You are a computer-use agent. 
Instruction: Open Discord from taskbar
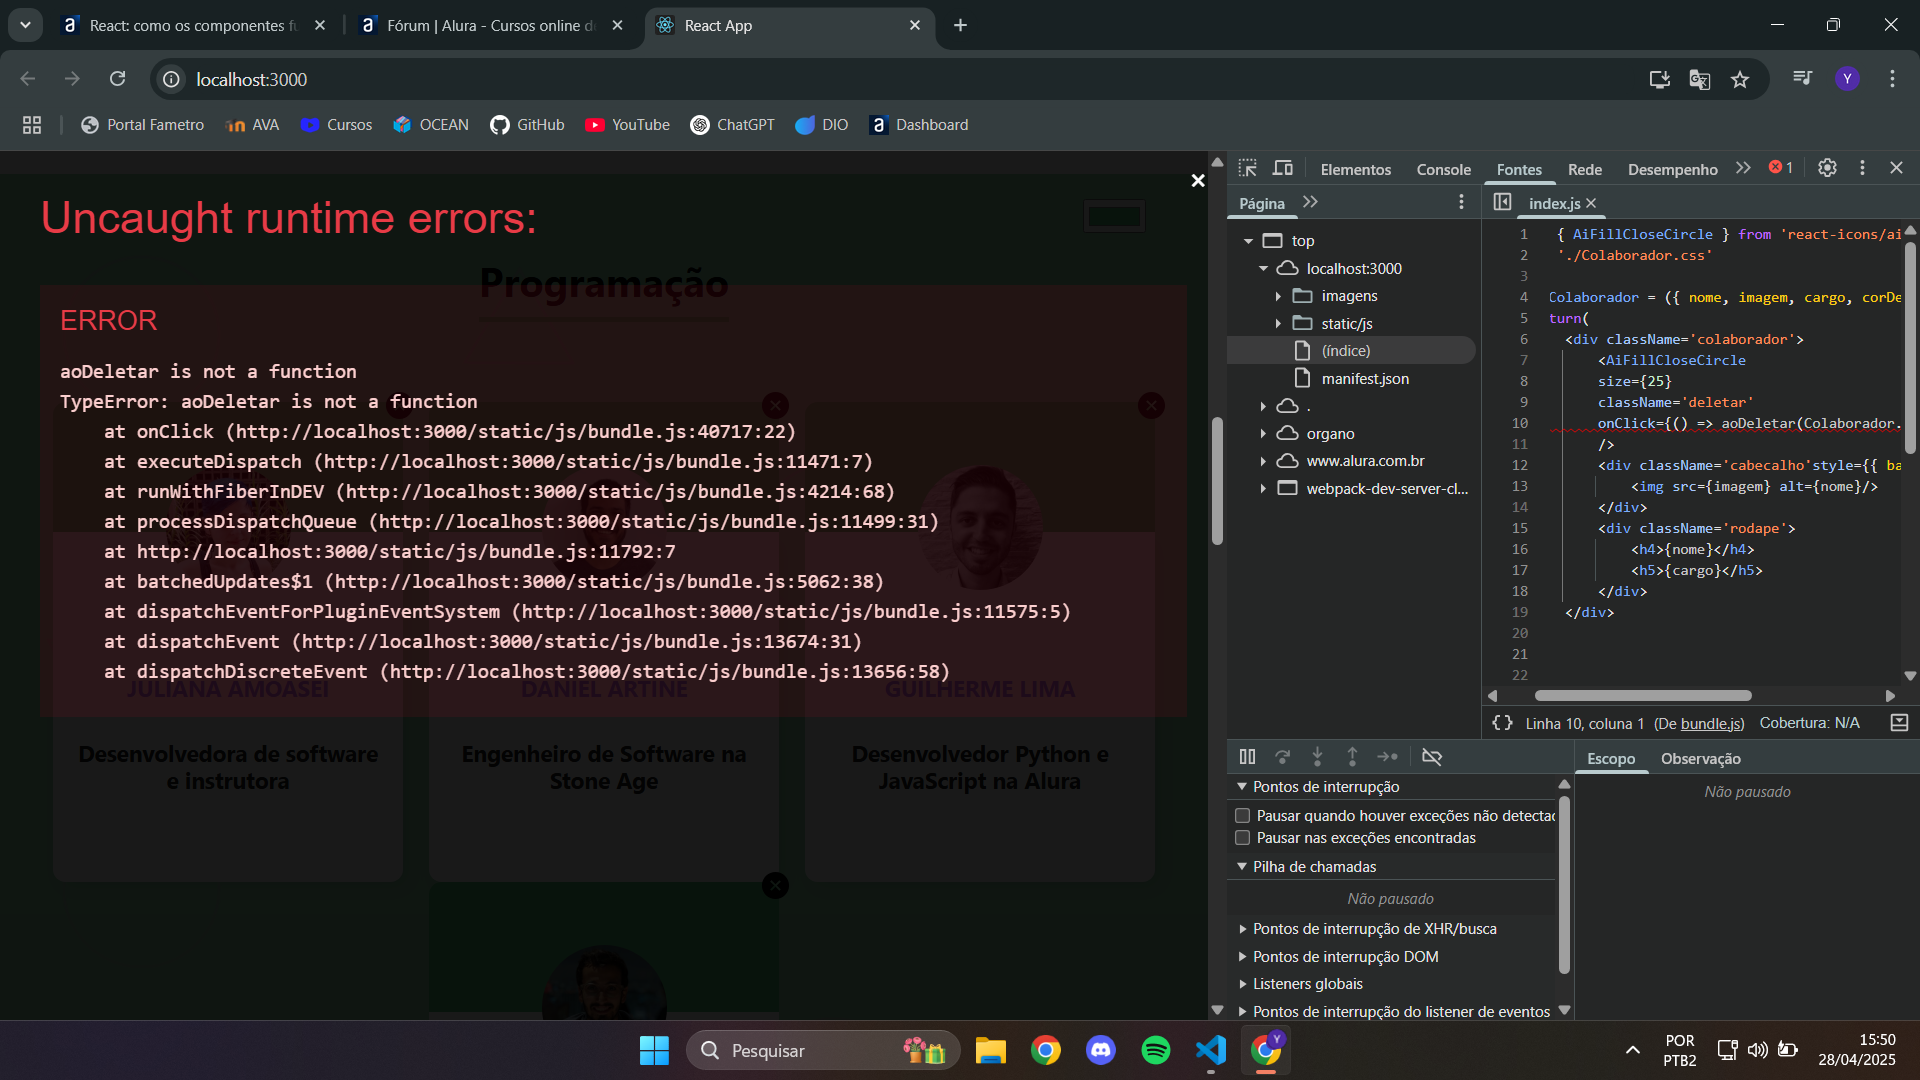point(1101,1050)
